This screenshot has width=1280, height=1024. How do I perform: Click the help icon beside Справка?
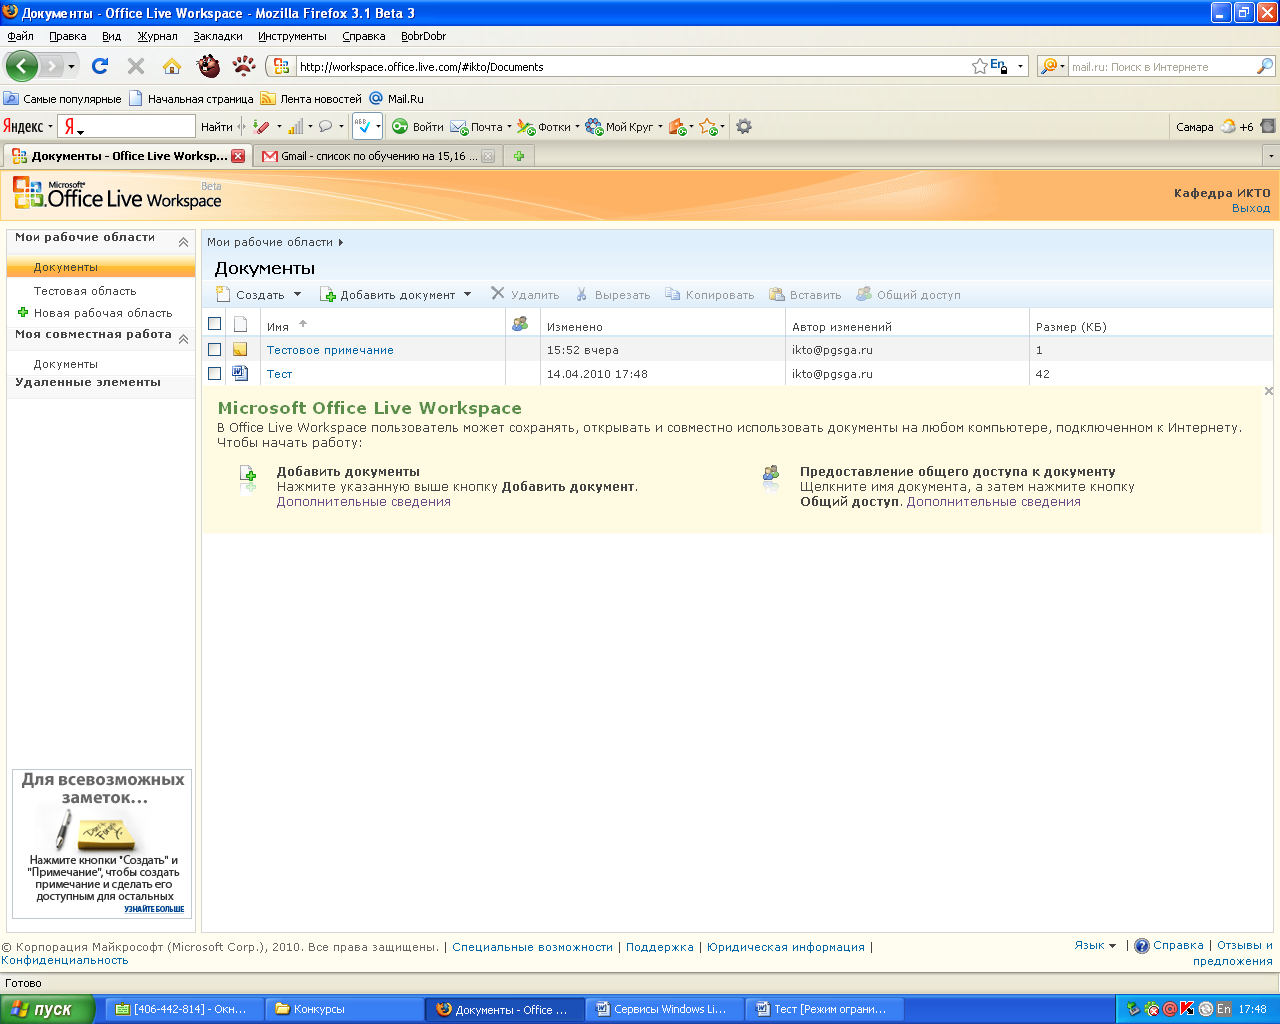[x=1142, y=946]
